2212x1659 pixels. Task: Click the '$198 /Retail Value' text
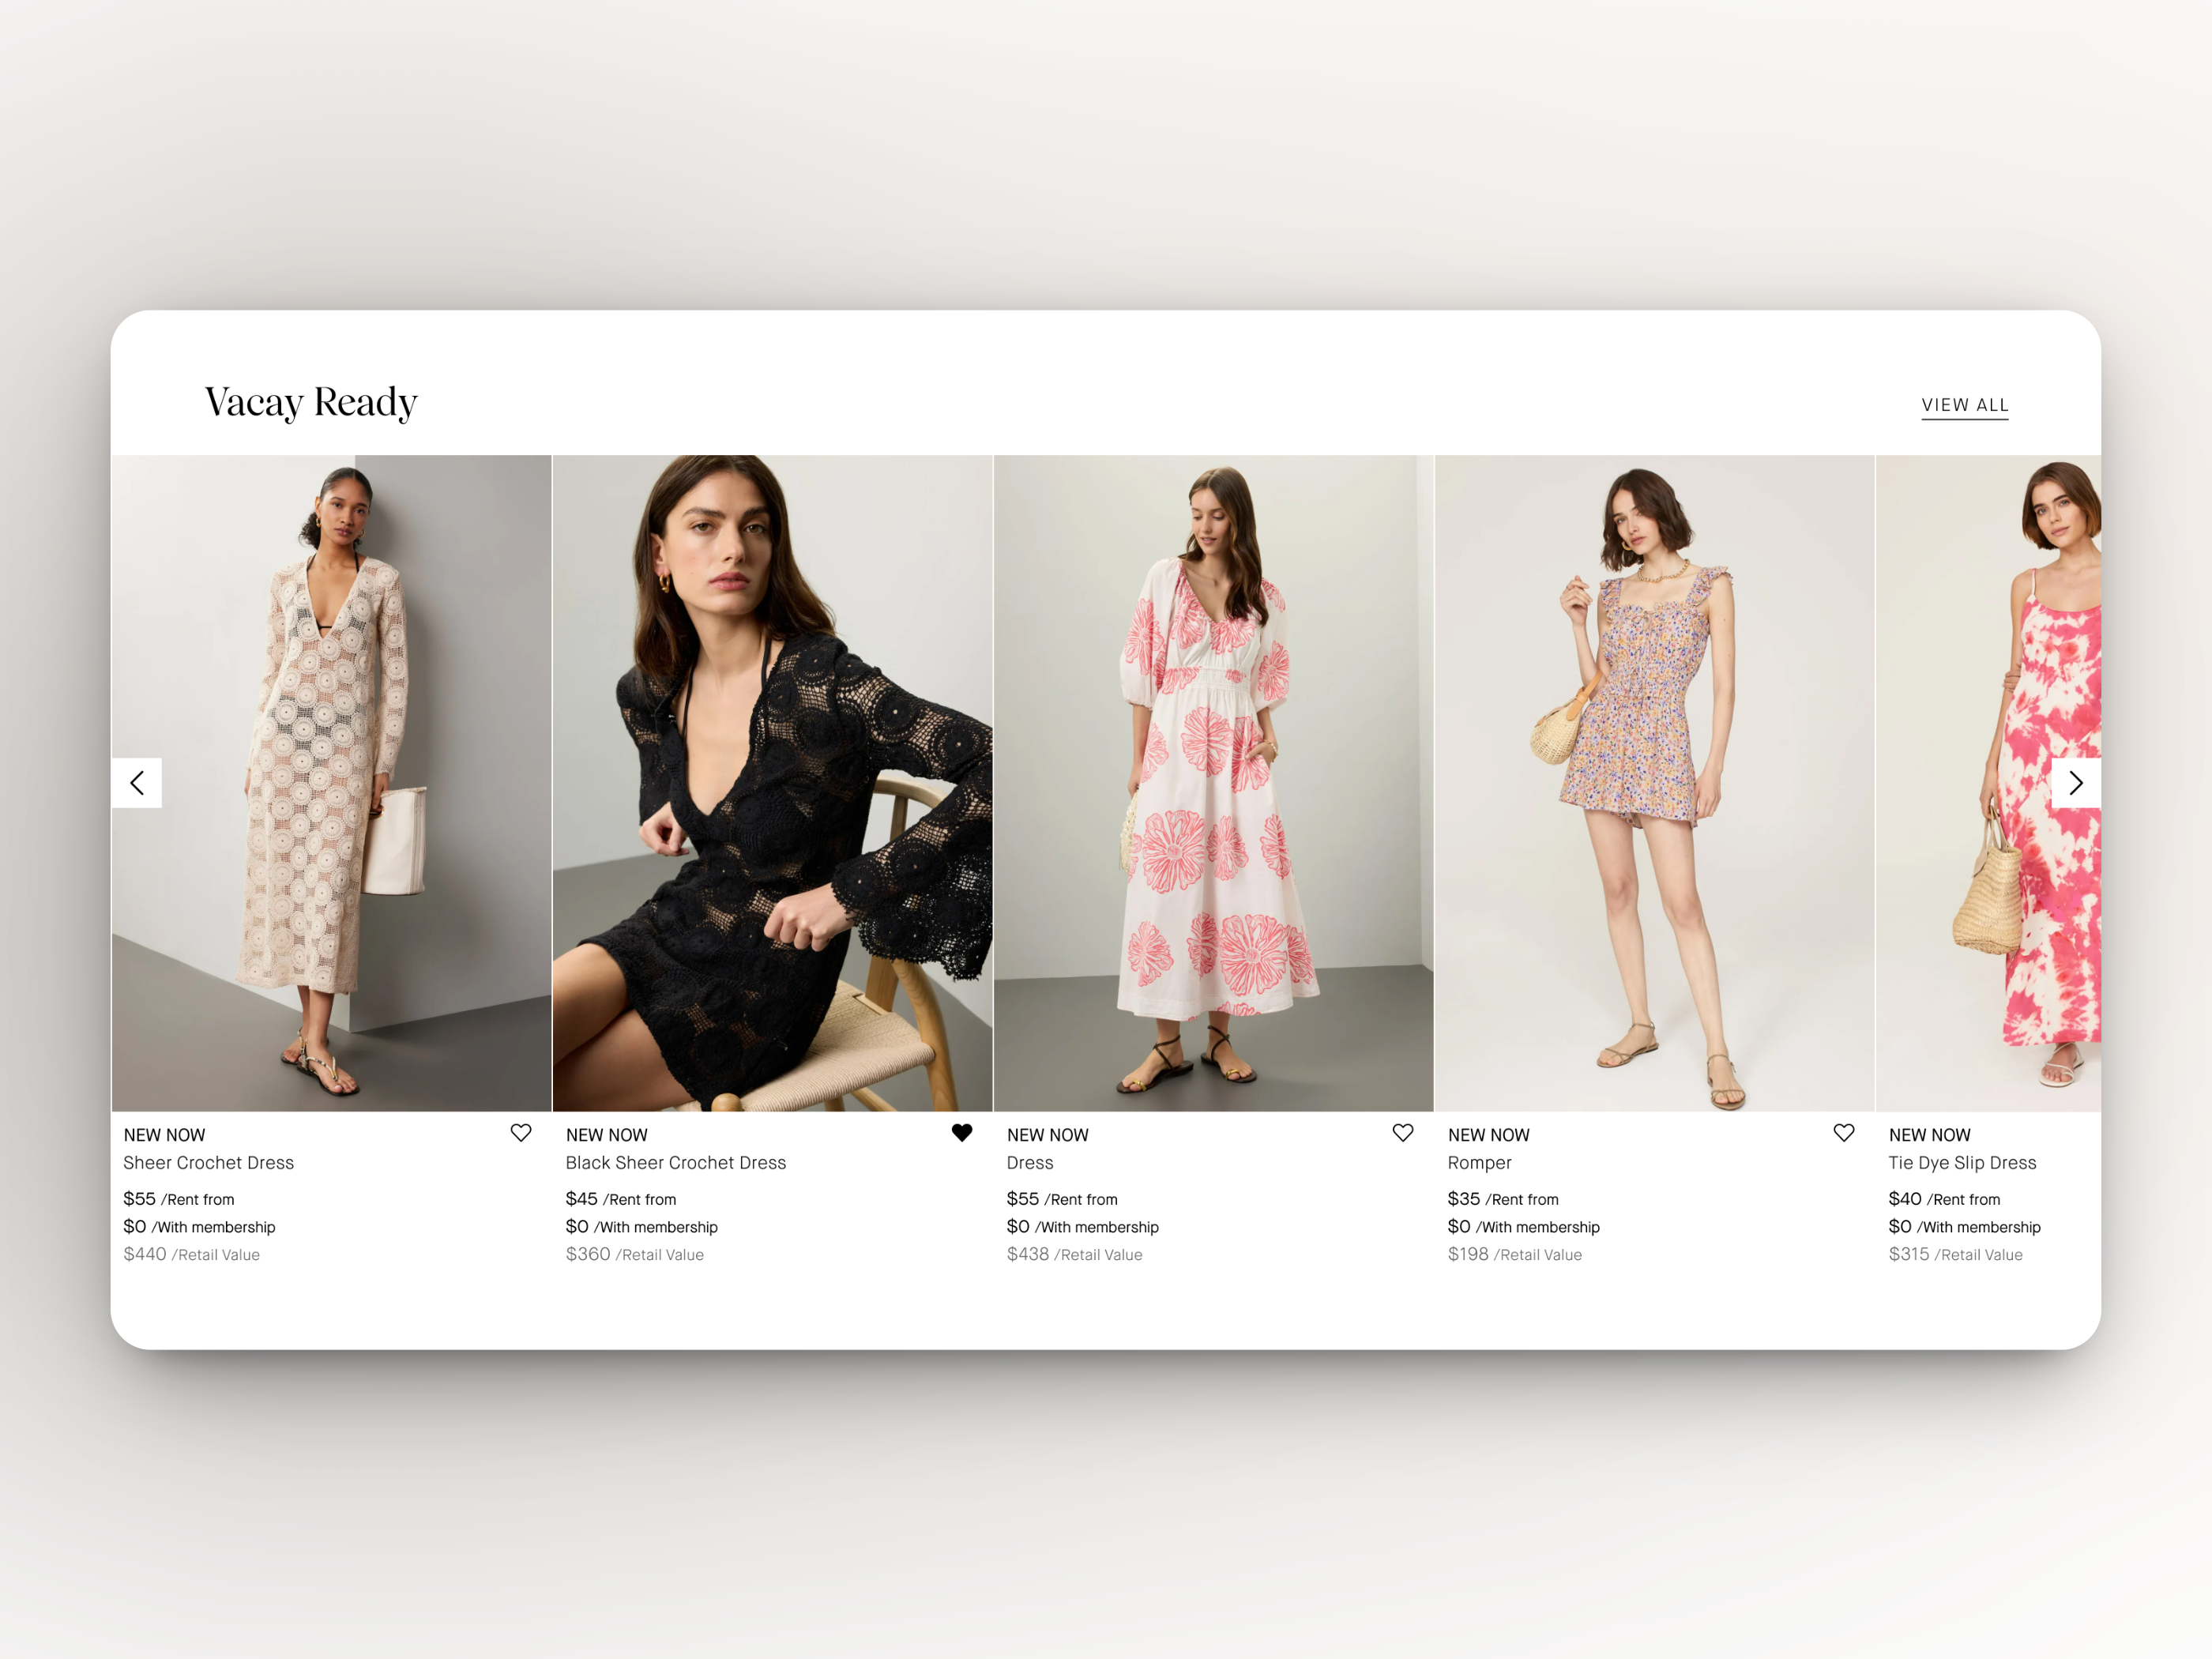click(x=1515, y=1255)
